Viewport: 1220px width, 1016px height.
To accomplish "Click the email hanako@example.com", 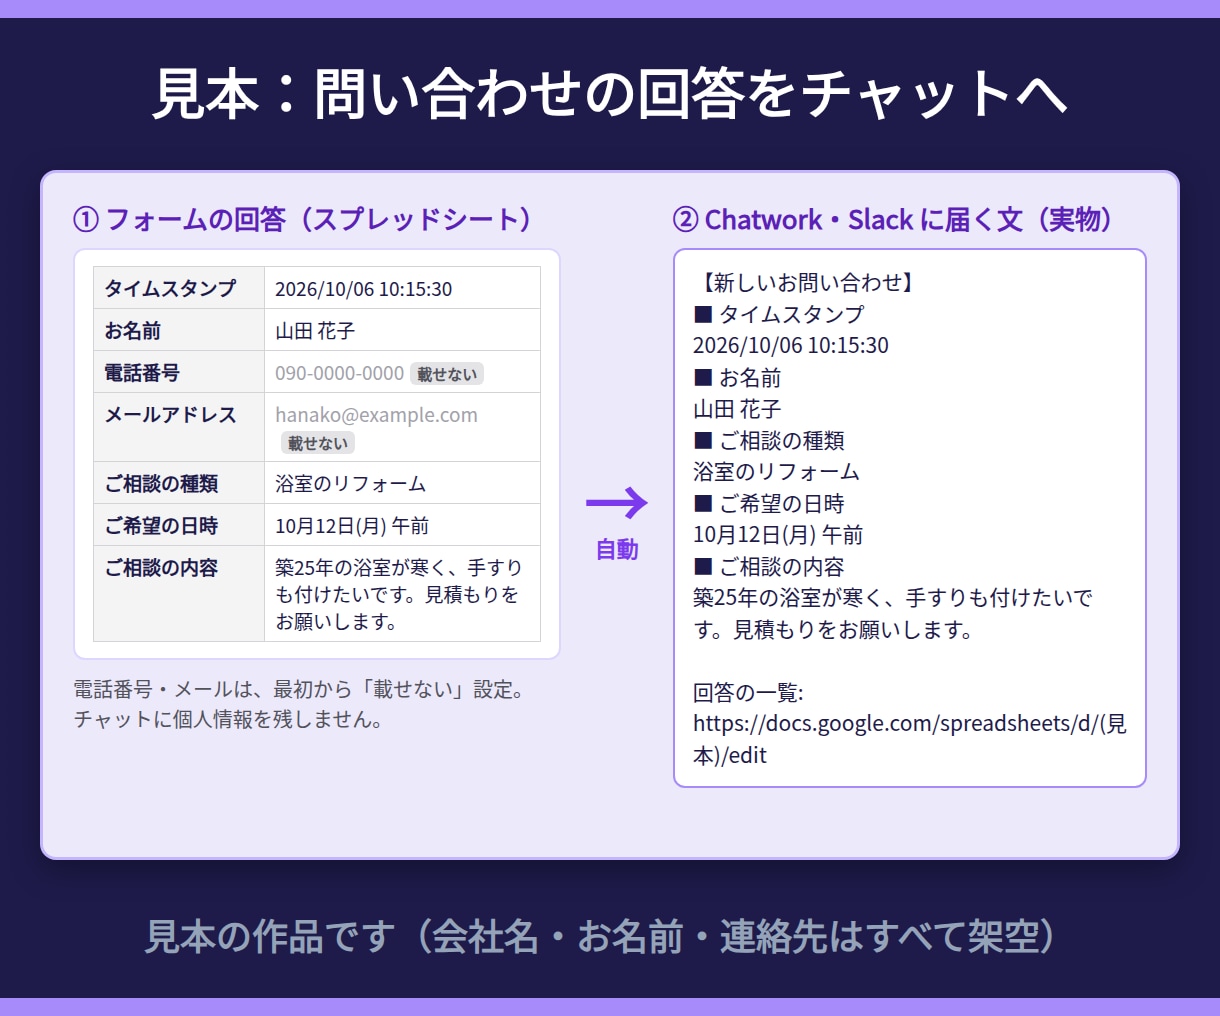I will [x=376, y=415].
